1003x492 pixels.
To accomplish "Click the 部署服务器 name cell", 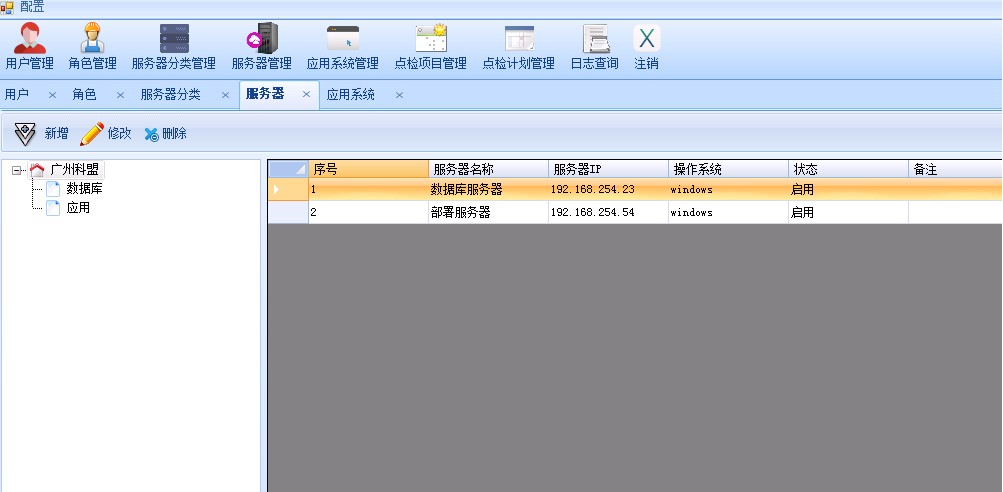I will click(x=489, y=212).
